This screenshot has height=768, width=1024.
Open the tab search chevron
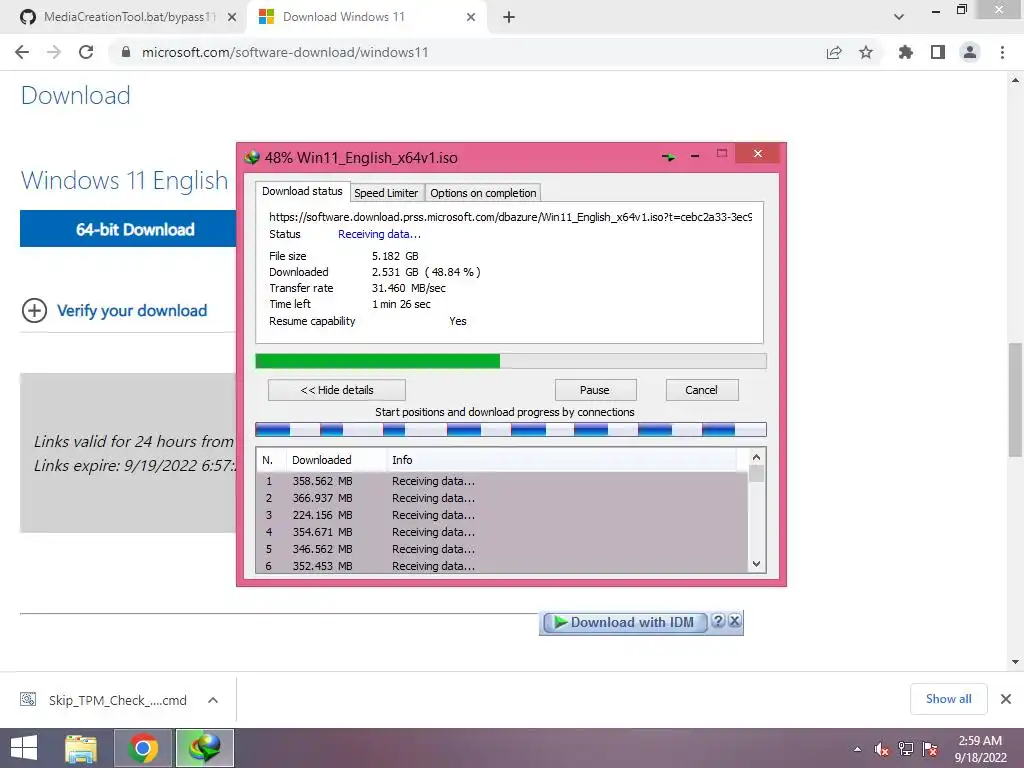(899, 17)
